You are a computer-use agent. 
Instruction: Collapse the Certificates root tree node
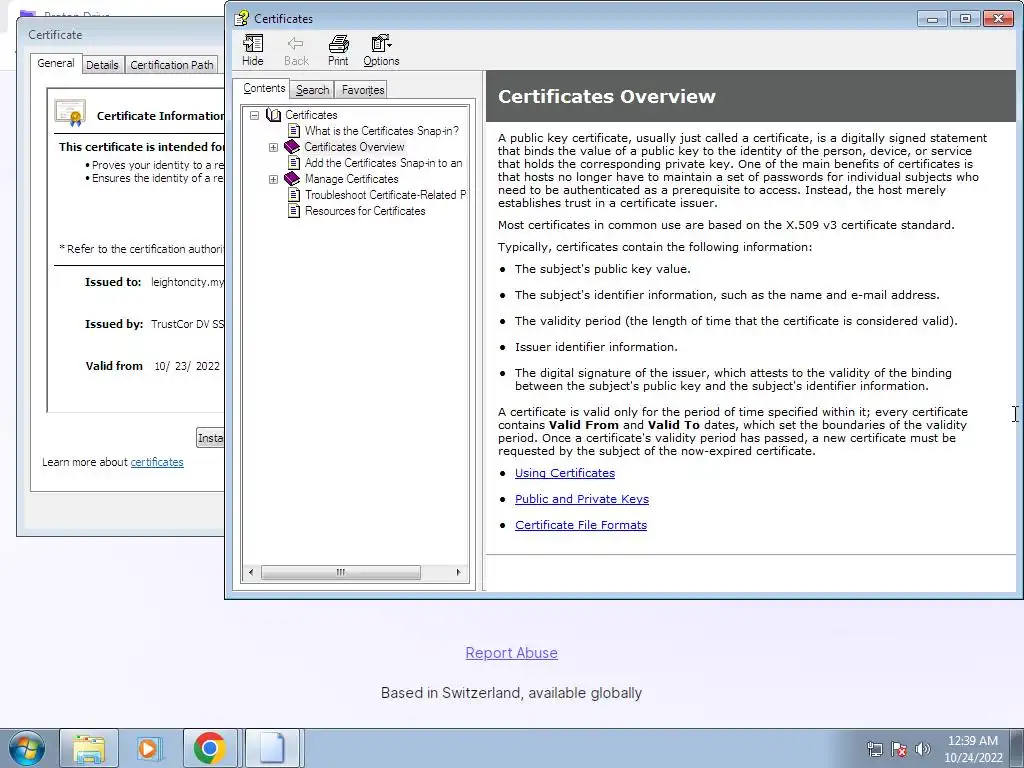(x=254, y=115)
